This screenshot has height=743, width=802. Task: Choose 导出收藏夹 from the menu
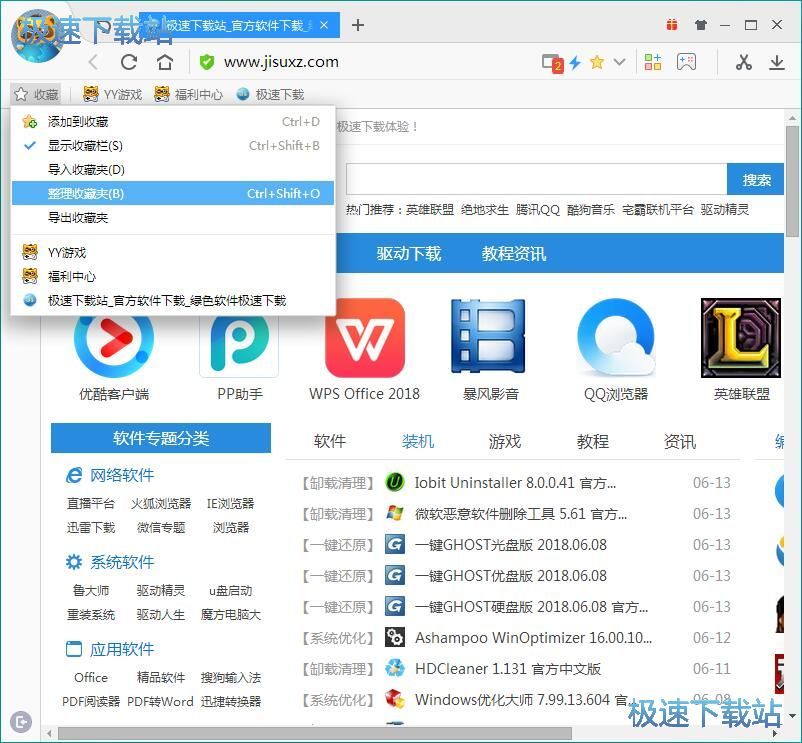[x=173, y=217]
